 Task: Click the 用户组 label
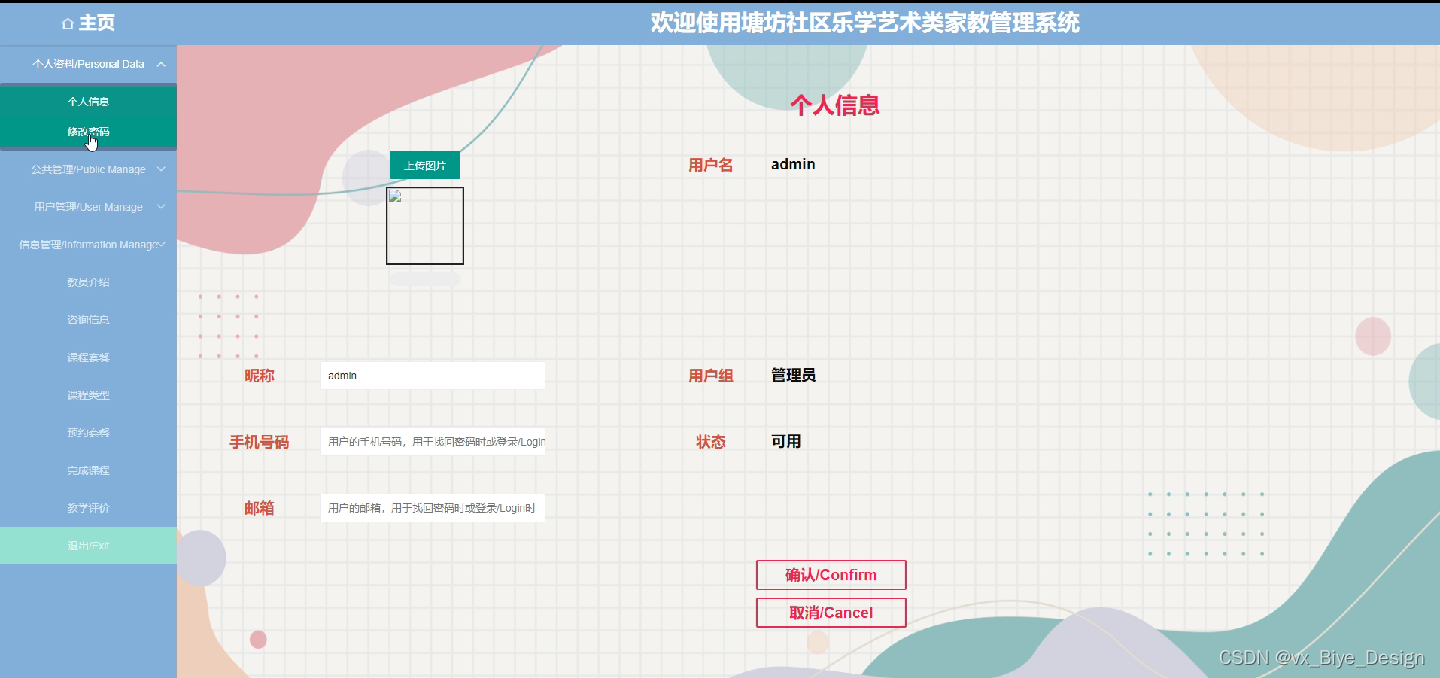(711, 376)
